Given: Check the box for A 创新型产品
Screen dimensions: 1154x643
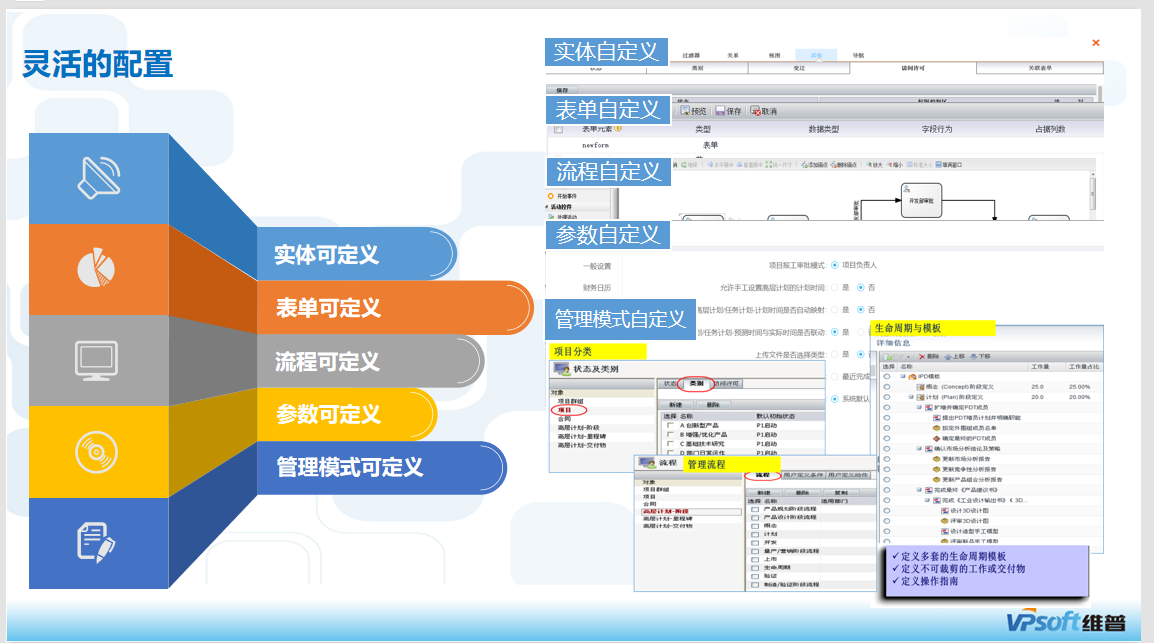Looking at the screenshot, I should point(670,425).
